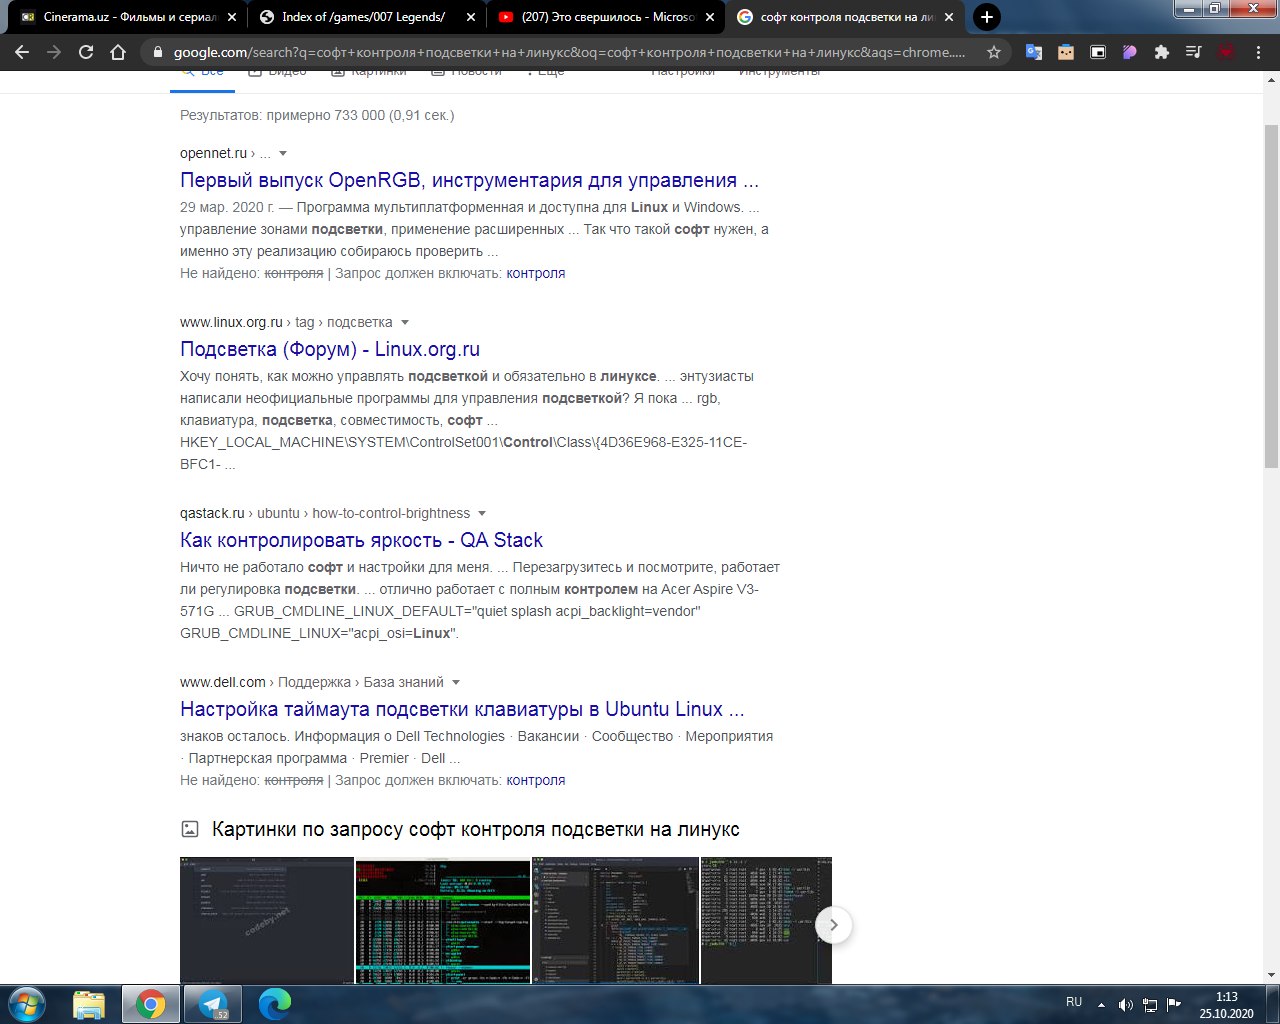Click контроля link under the Dell result

(535, 780)
